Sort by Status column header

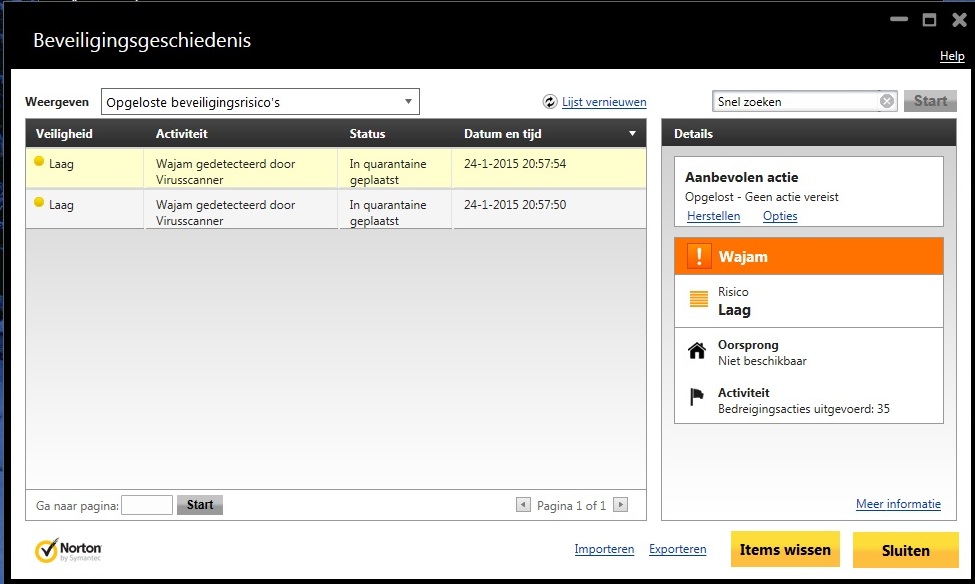pos(367,134)
